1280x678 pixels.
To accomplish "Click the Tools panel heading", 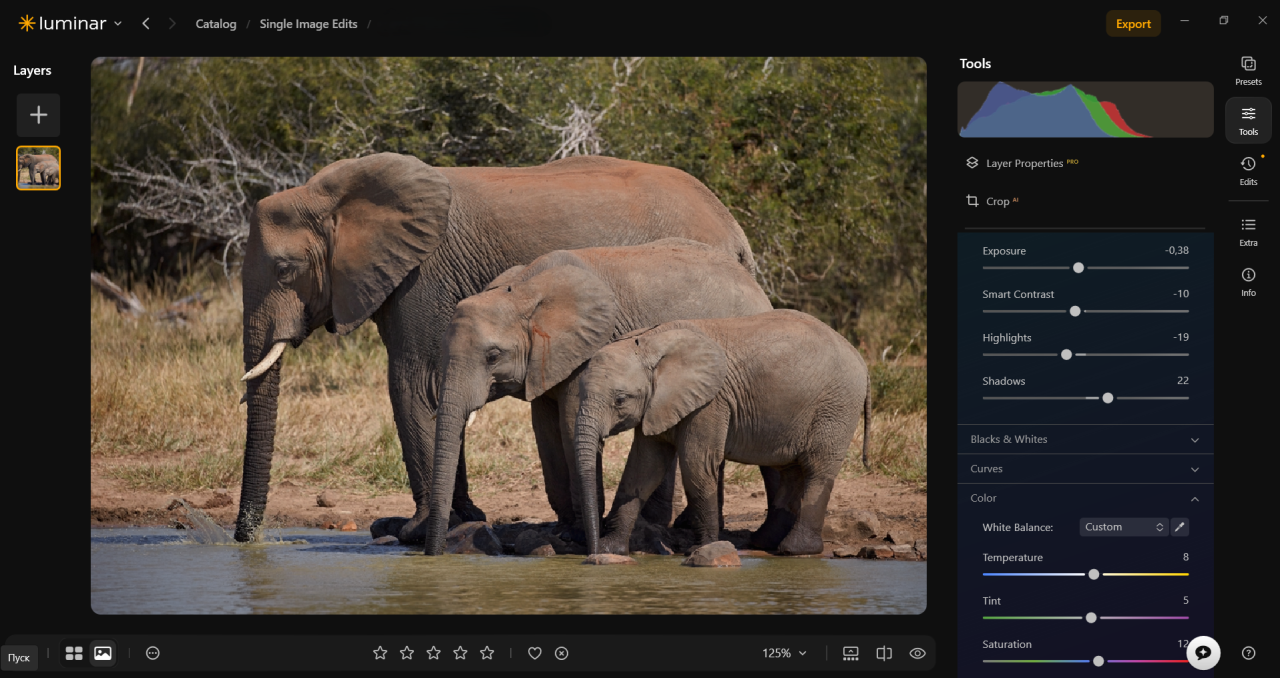I will click(x=975, y=64).
